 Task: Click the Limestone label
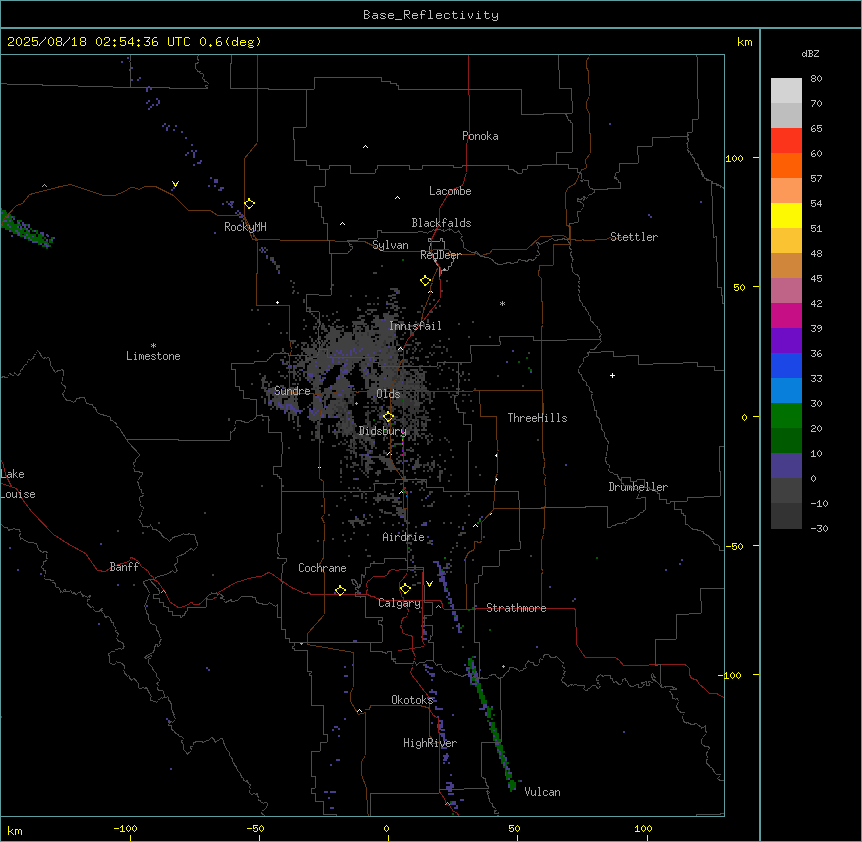click(153, 356)
